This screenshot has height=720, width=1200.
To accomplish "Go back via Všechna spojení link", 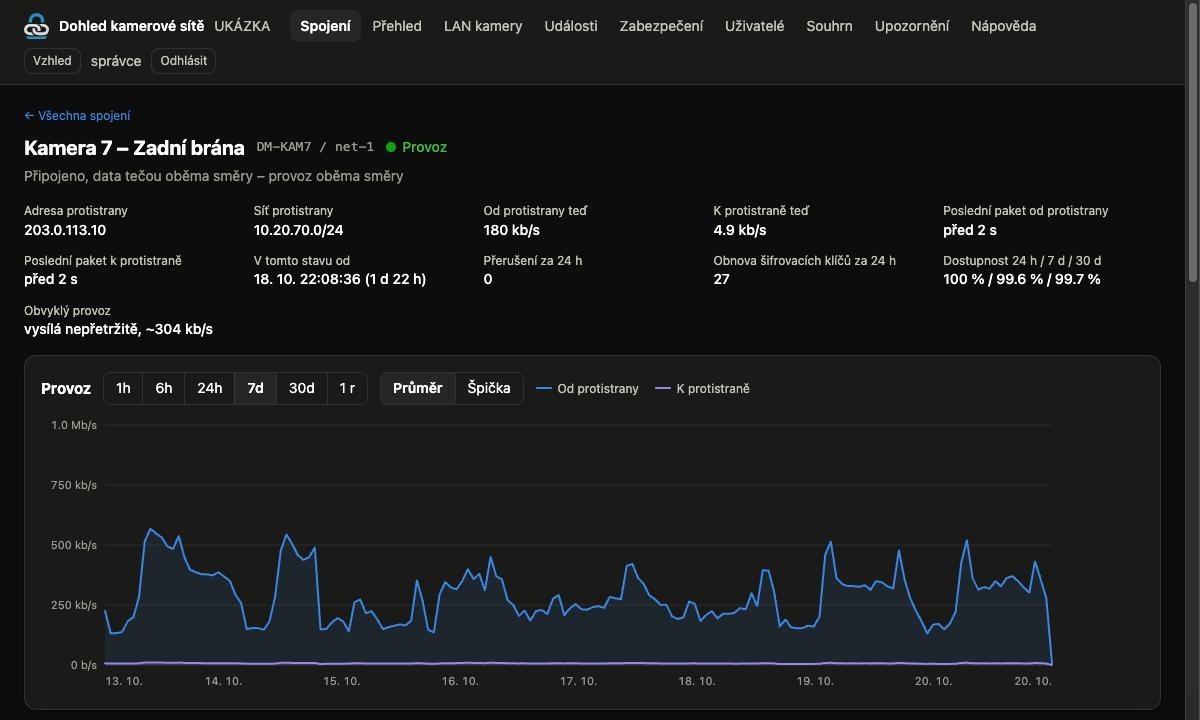I will (77, 116).
